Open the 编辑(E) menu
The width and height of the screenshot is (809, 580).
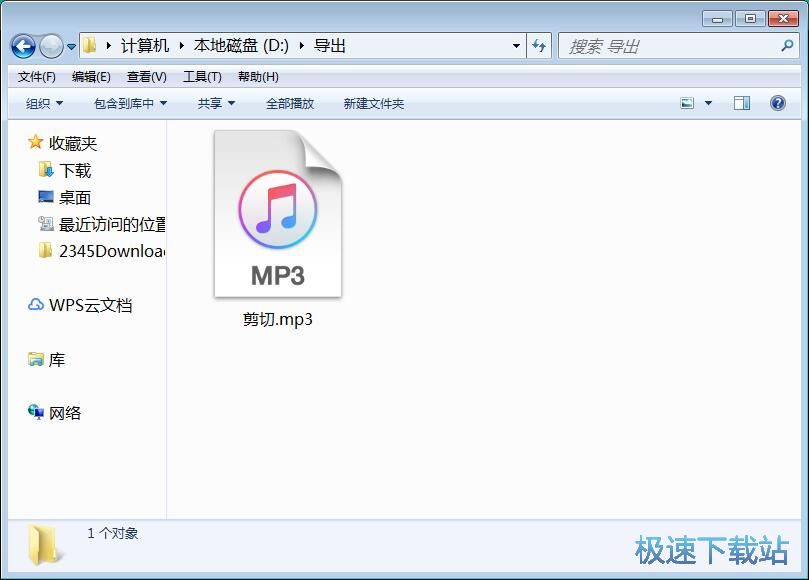tap(91, 77)
